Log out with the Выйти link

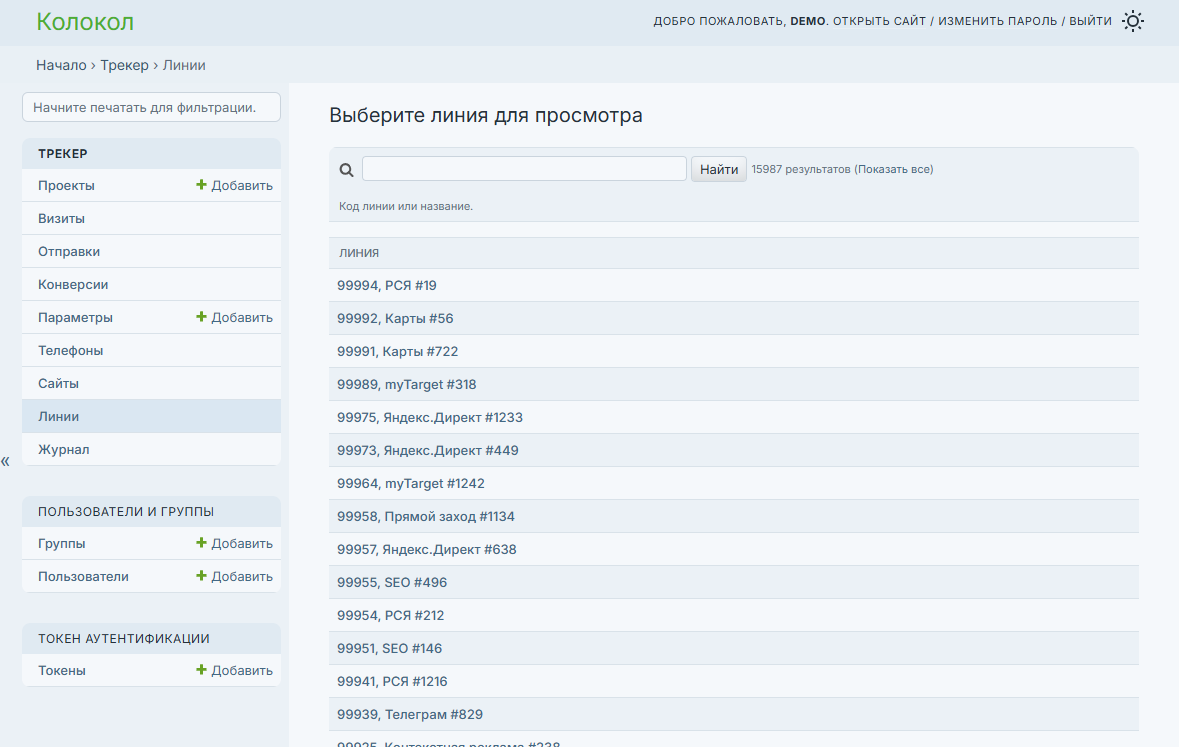(1090, 21)
